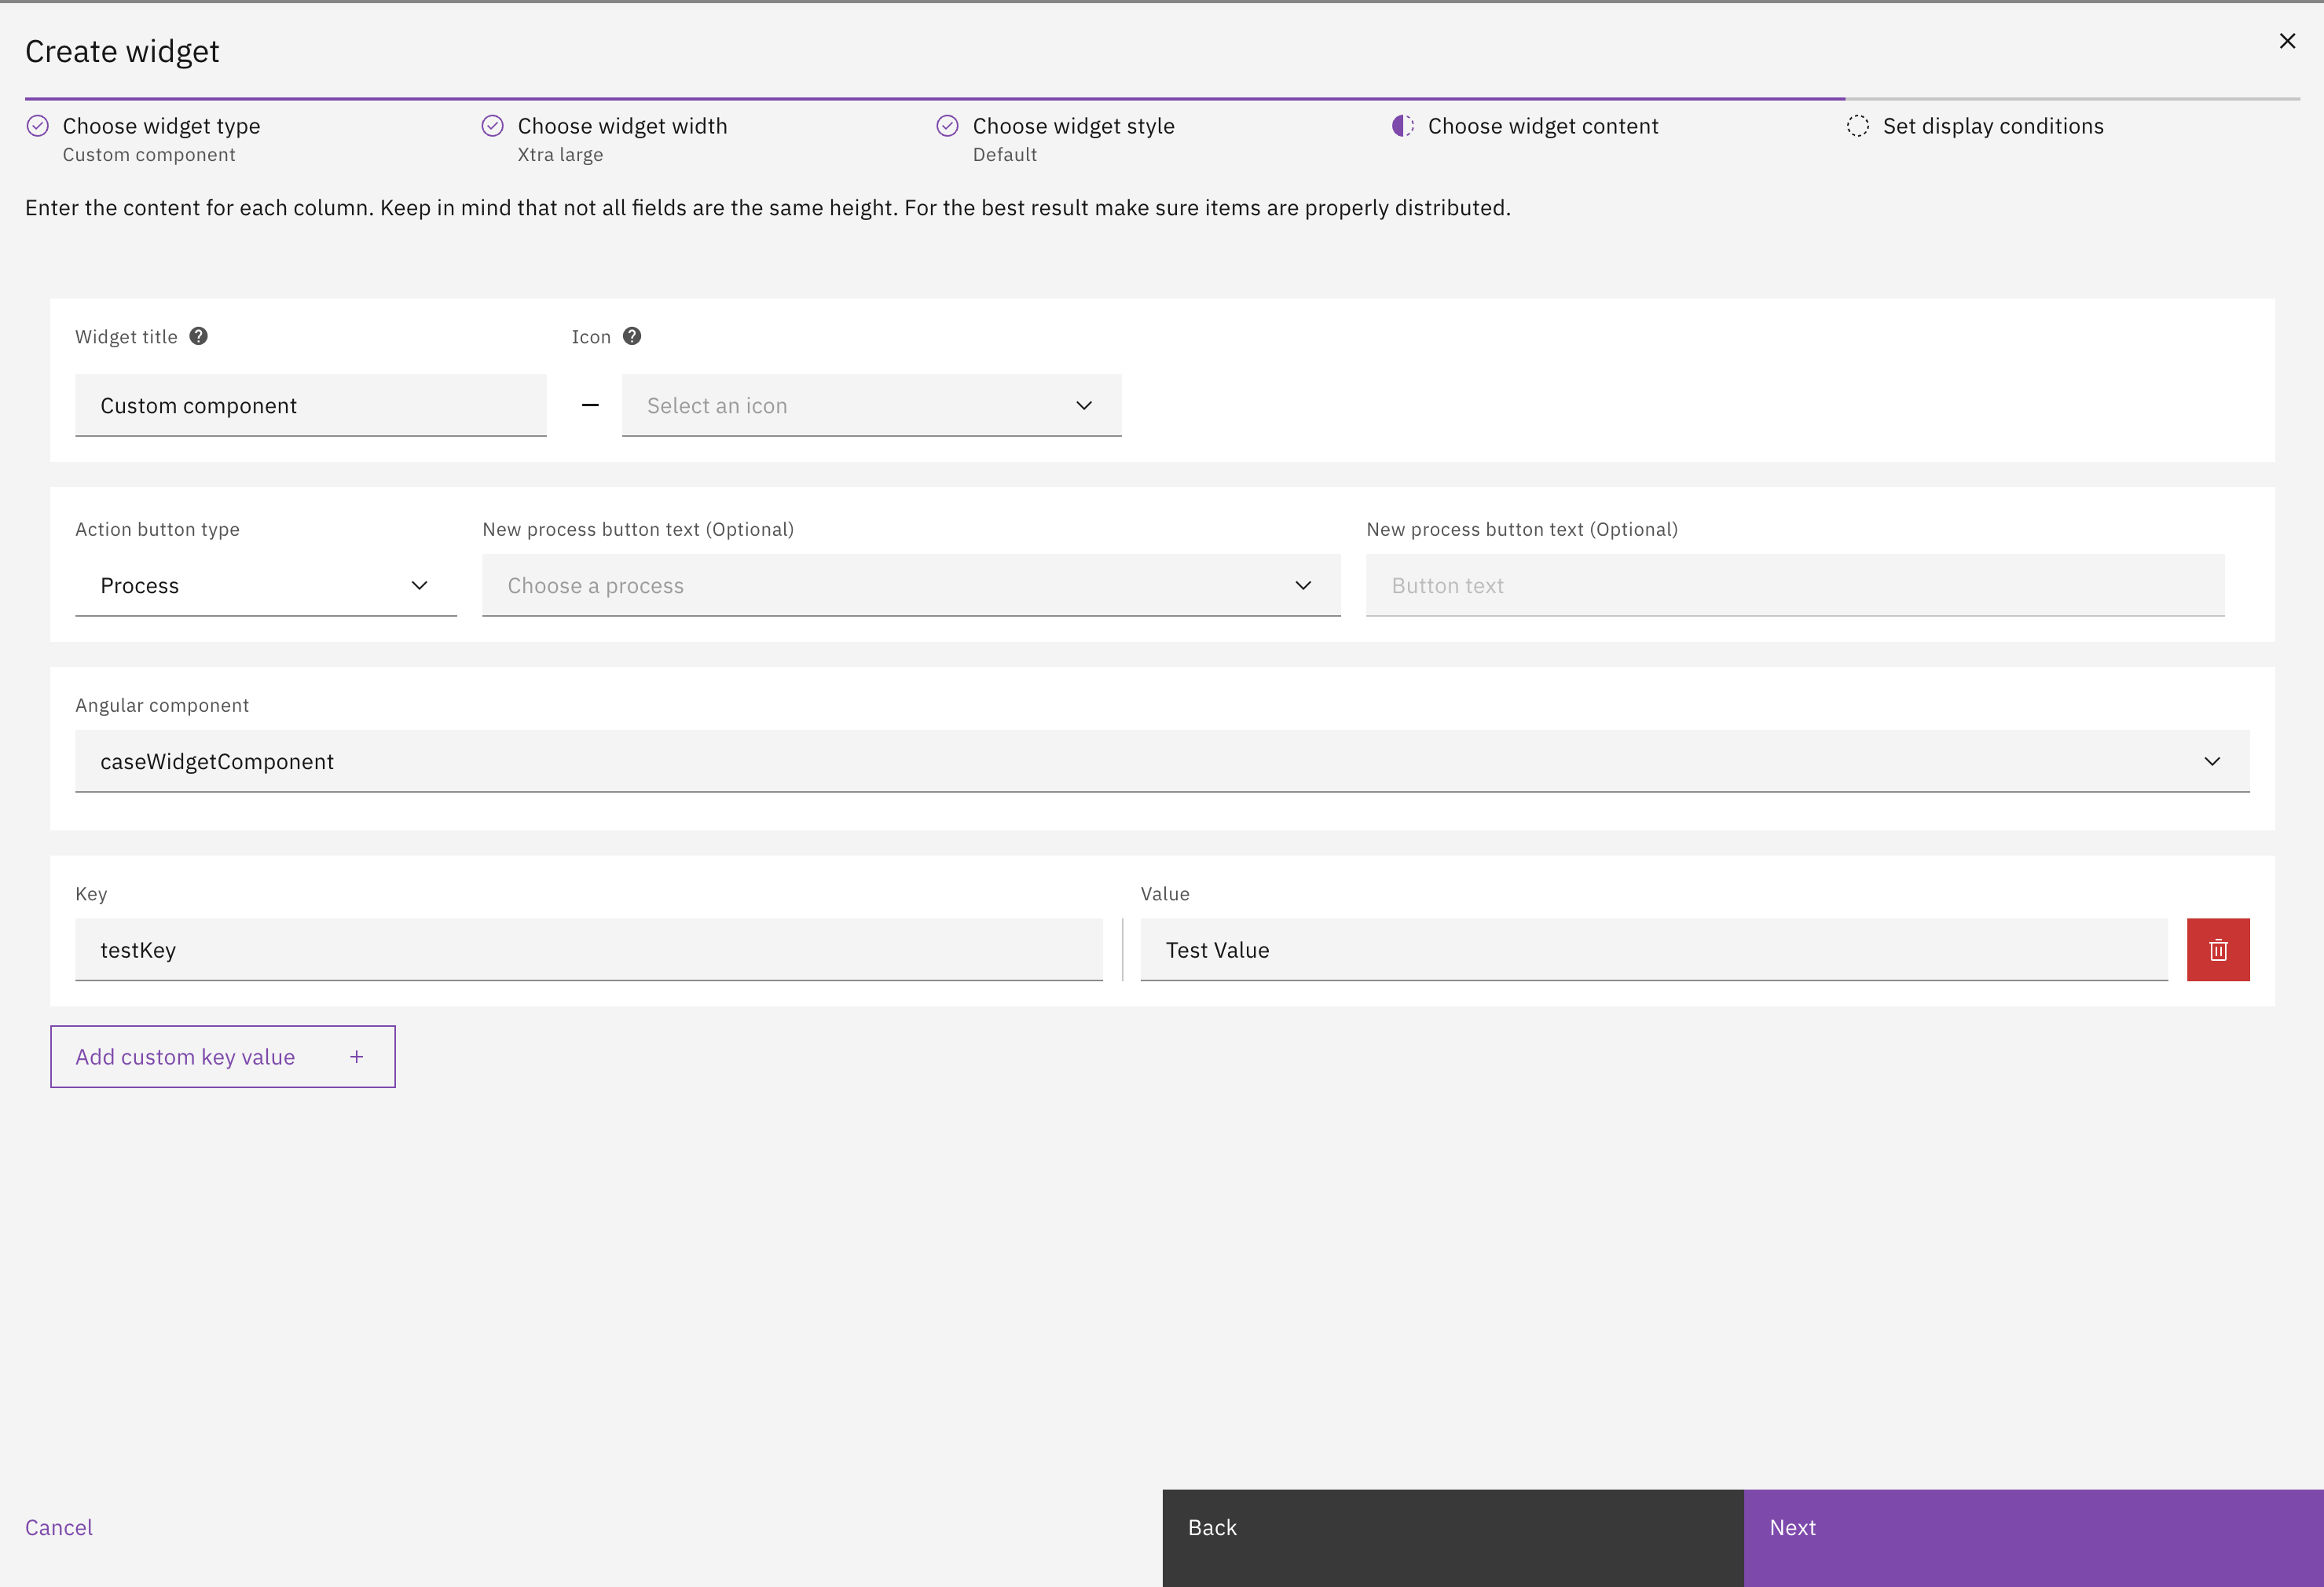Focus the Button text input field
The height and width of the screenshot is (1587, 2324).
click(1794, 585)
